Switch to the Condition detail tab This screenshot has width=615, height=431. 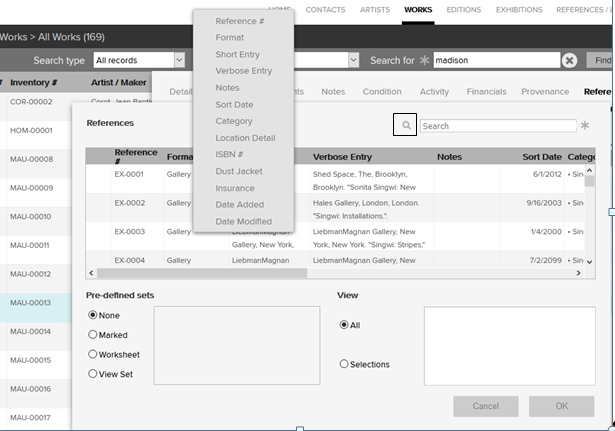[x=382, y=92]
